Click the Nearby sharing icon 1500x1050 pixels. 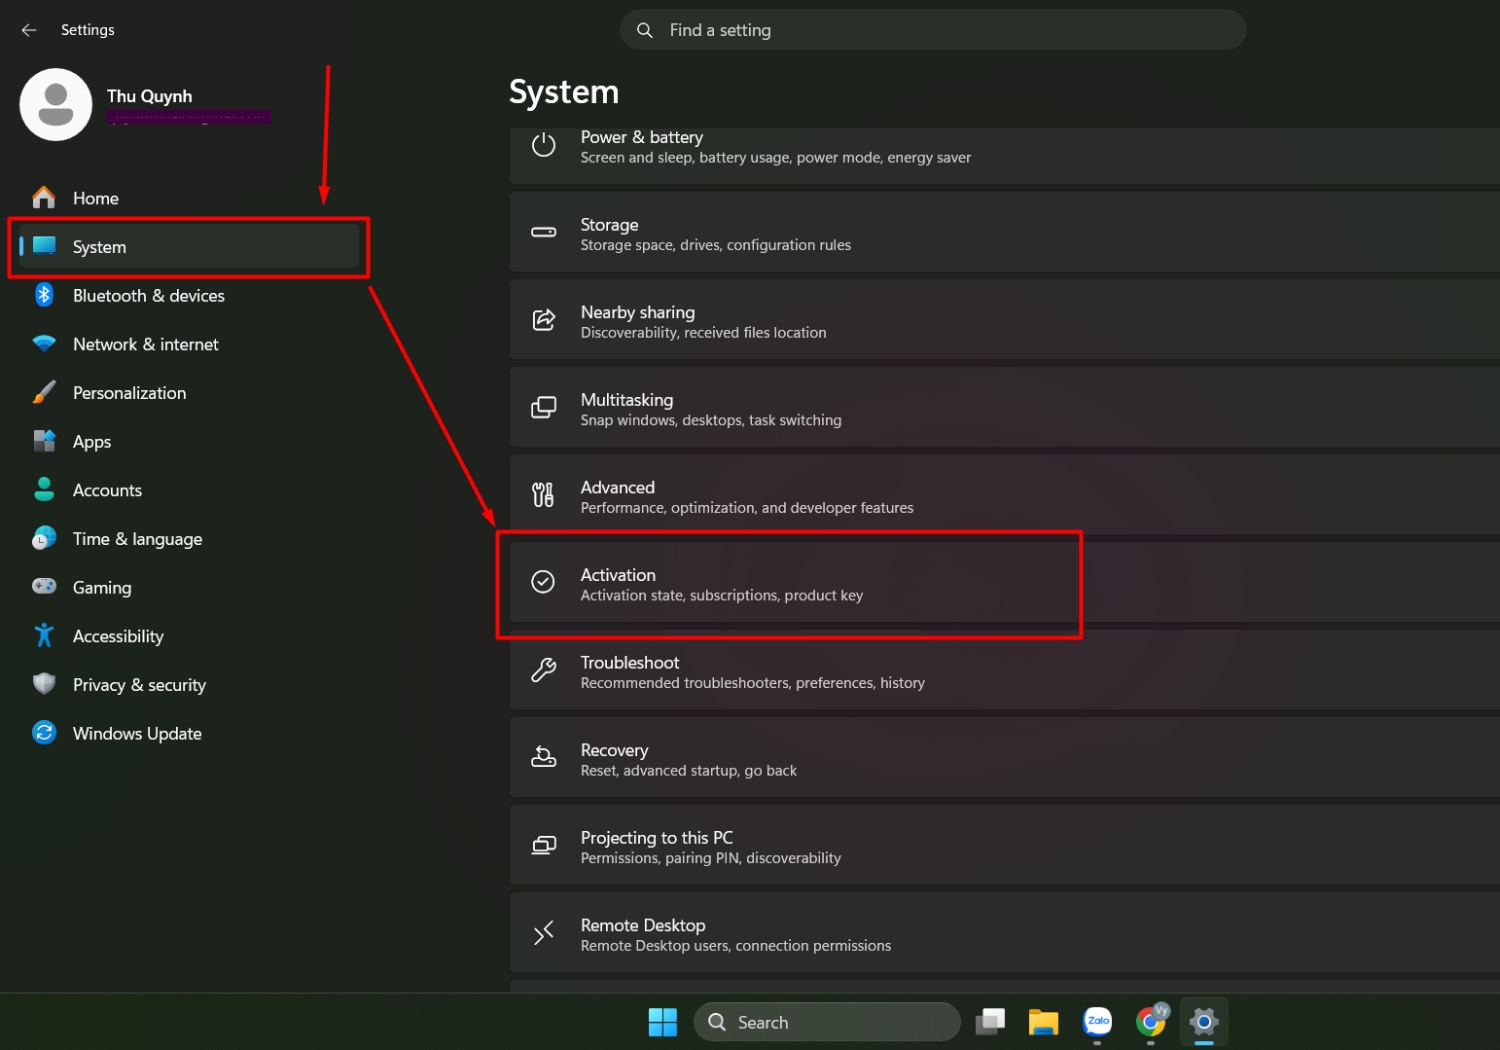[x=544, y=320]
